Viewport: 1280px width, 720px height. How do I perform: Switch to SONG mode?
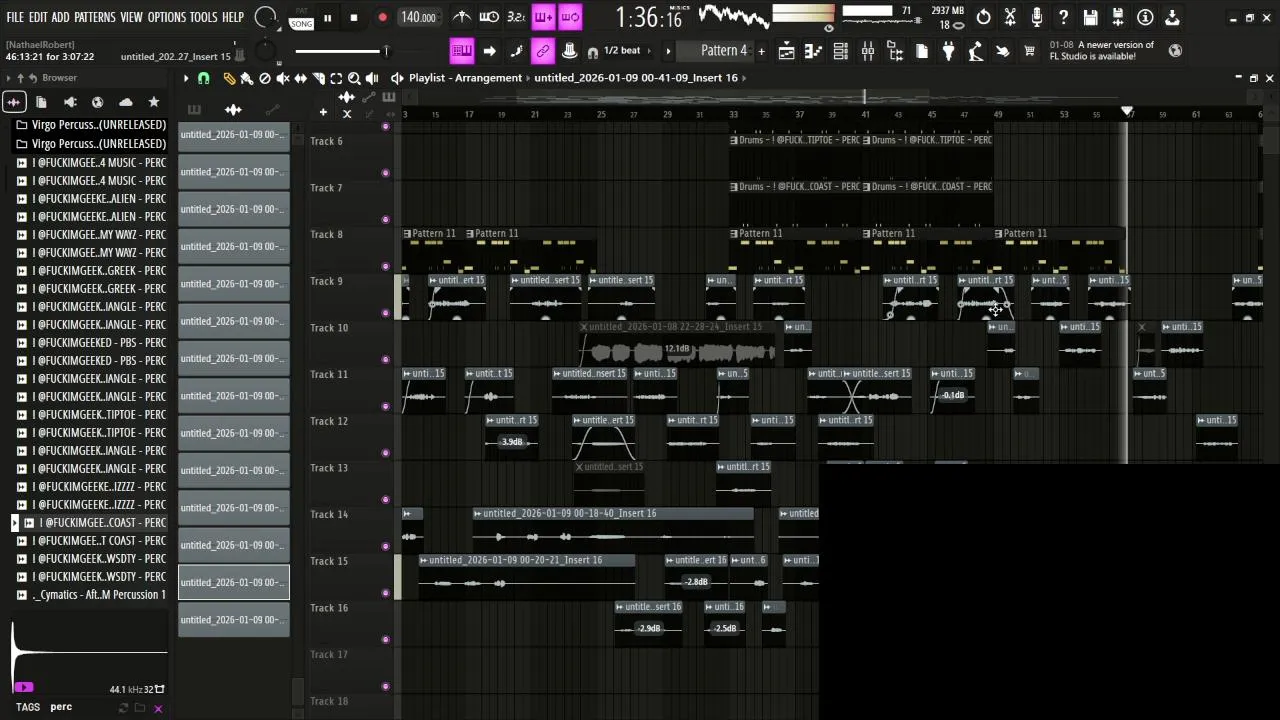coord(301,22)
